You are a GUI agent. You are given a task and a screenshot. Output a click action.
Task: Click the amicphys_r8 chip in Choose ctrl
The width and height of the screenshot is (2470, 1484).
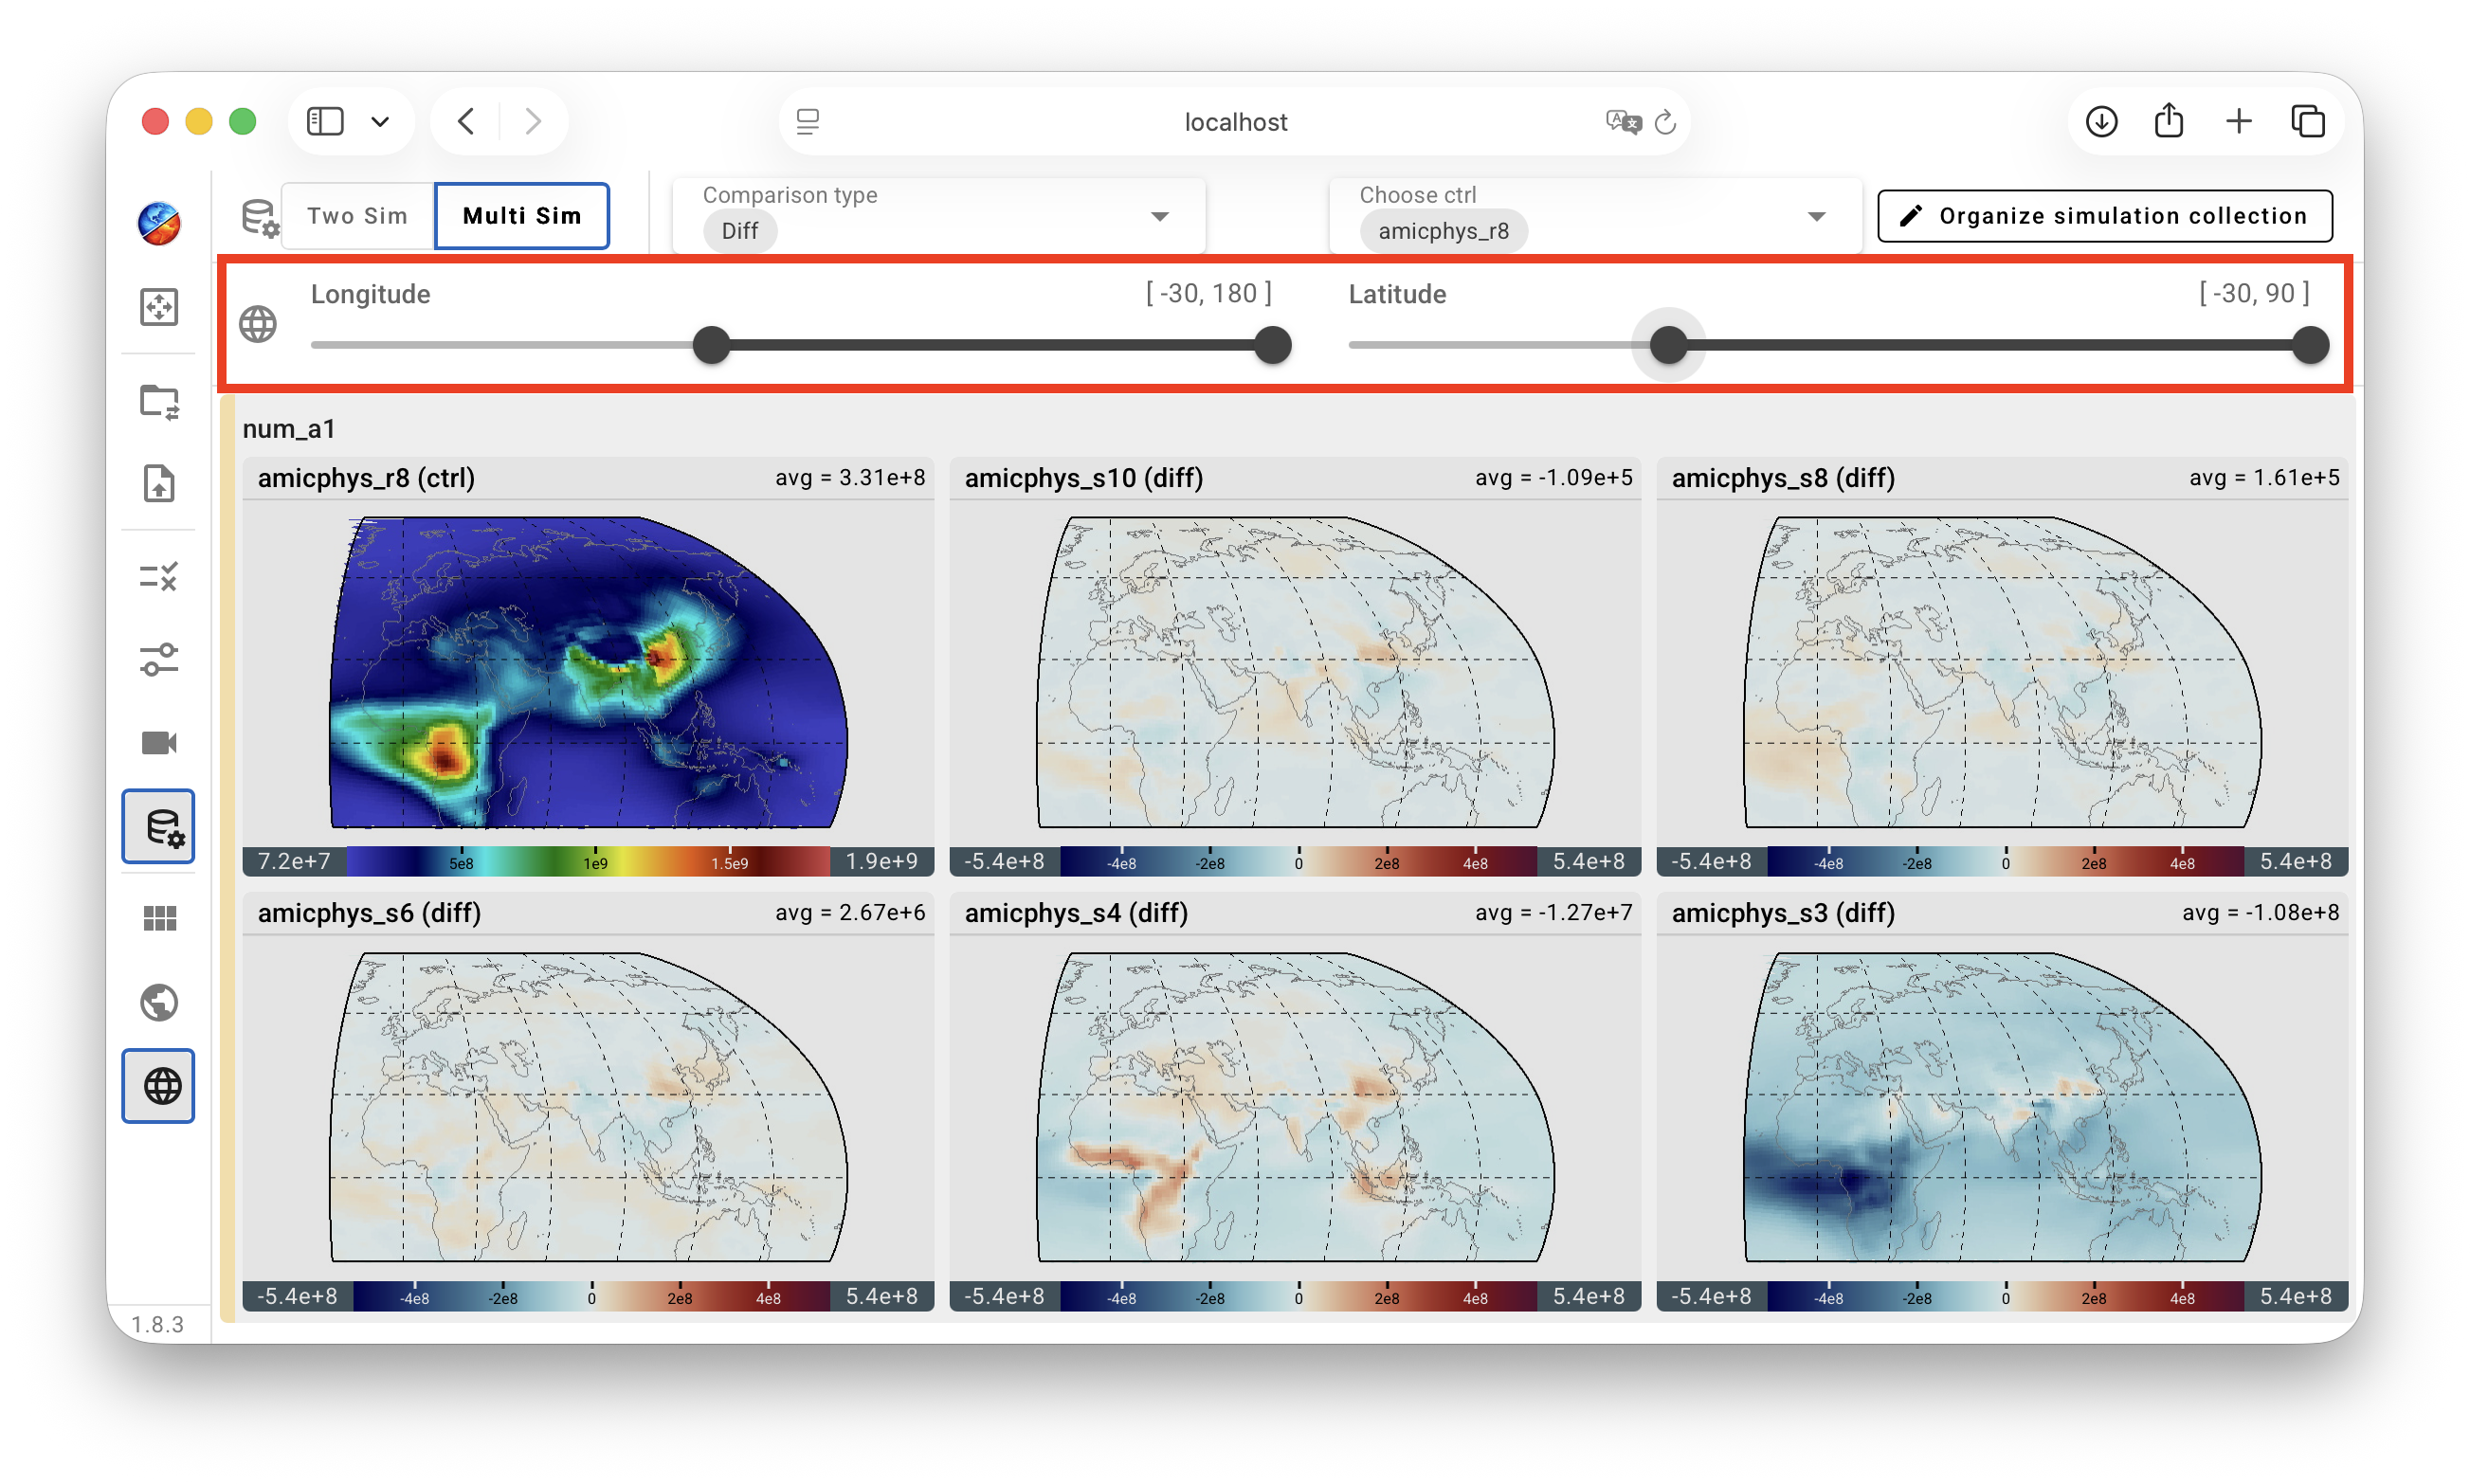click(1443, 231)
